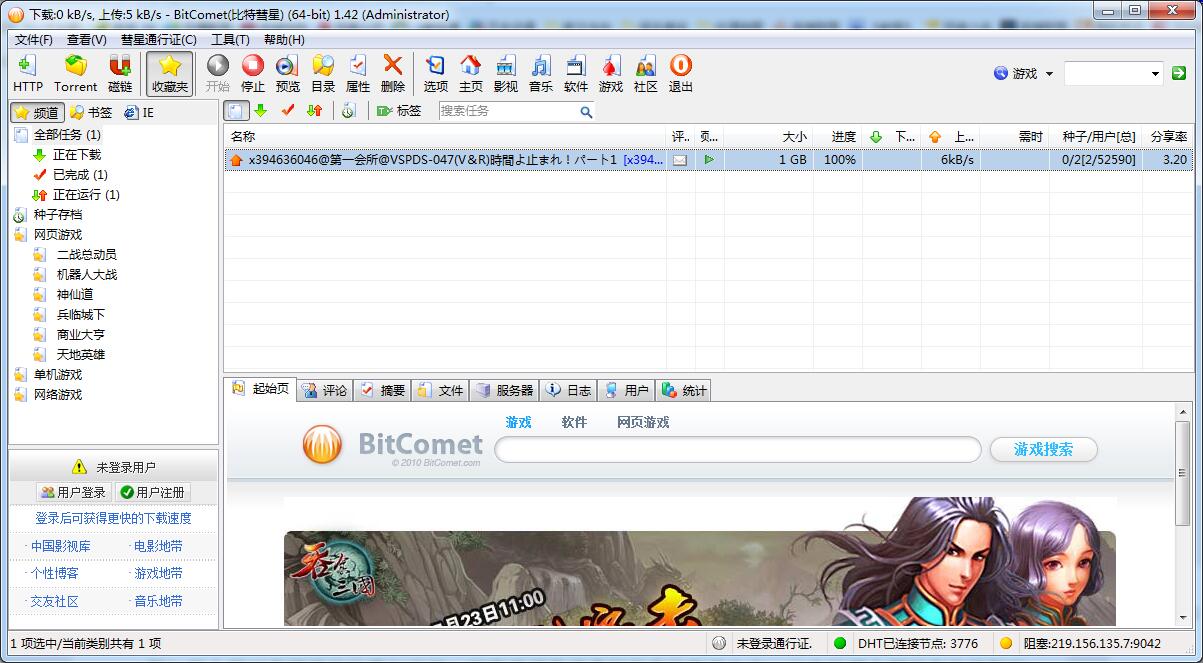The image size is (1203, 663).
Task: Toggle the favorites (收藏夹) panel button
Action: pos(170,73)
